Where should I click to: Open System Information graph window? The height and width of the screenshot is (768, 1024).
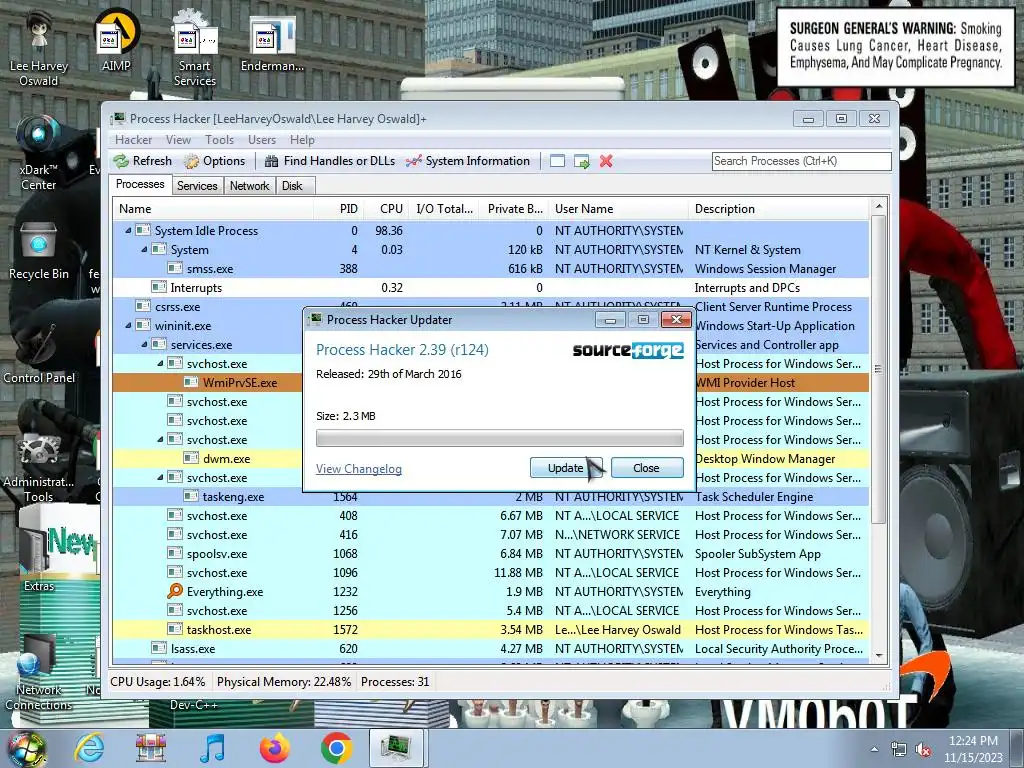click(x=468, y=161)
